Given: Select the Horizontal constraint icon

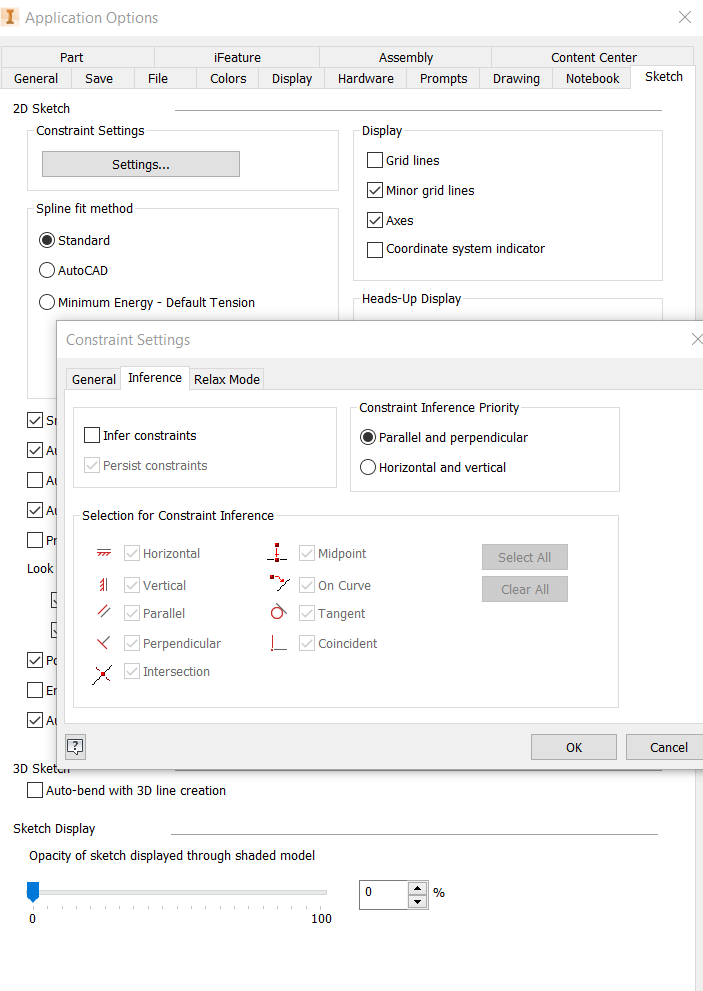Looking at the screenshot, I should 102,553.
